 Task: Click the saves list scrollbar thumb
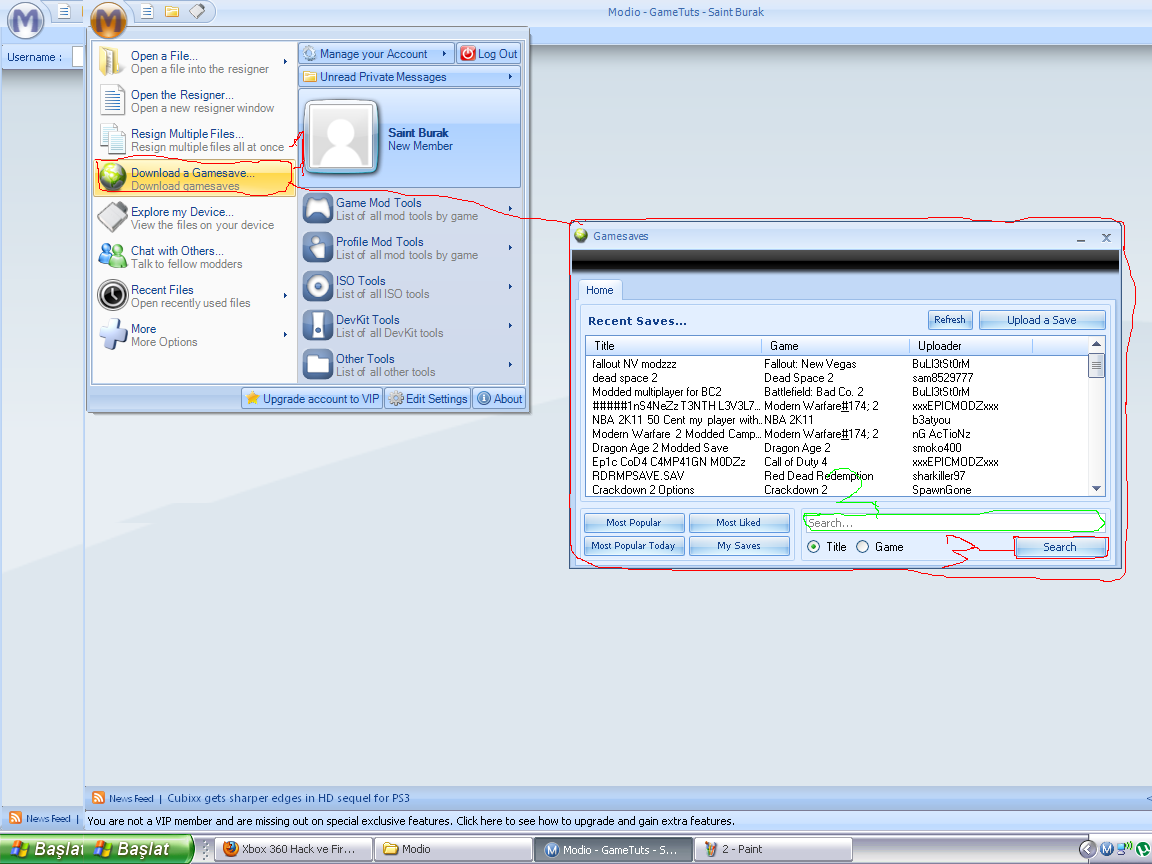click(1096, 365)
